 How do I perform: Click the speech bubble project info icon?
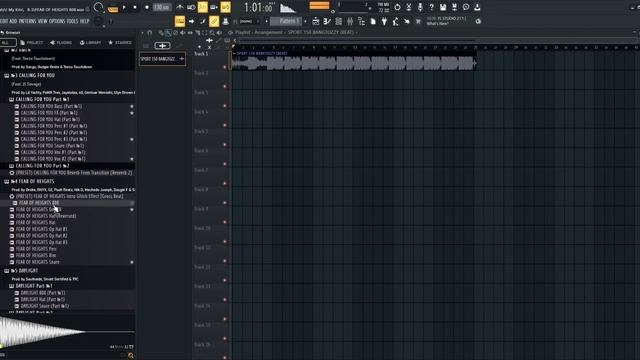tap(466, 7)
